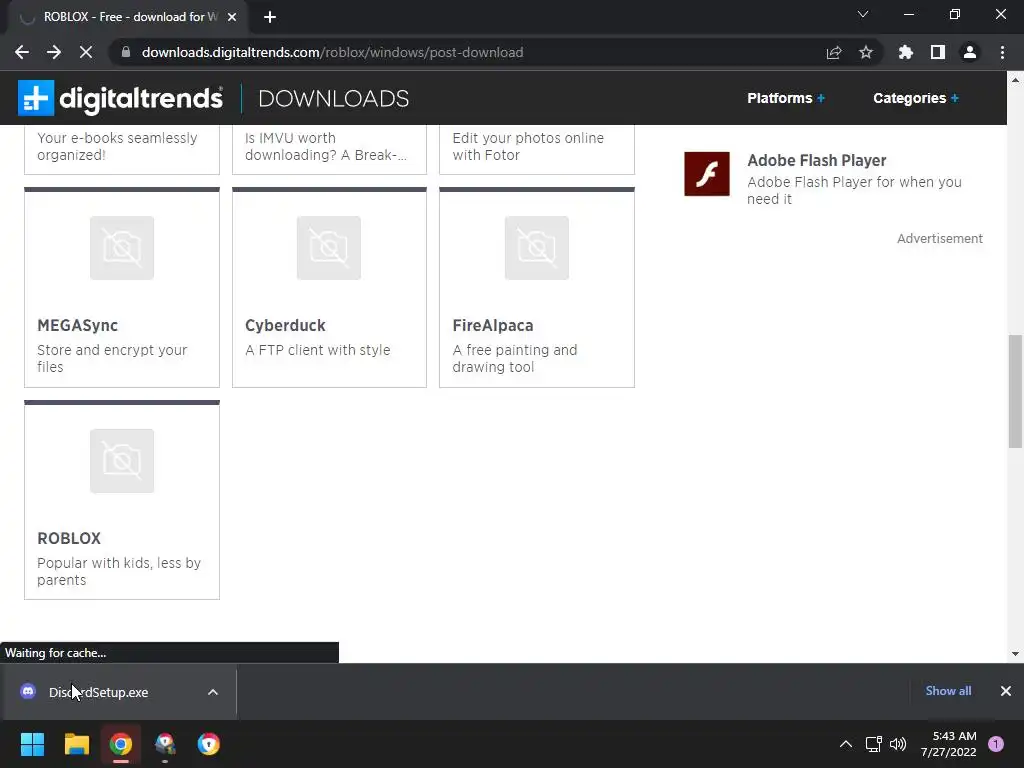Image resolution: width=1024 pixels, height=768 pixels.
Task: Go forward in browser history
Action: 54,52
